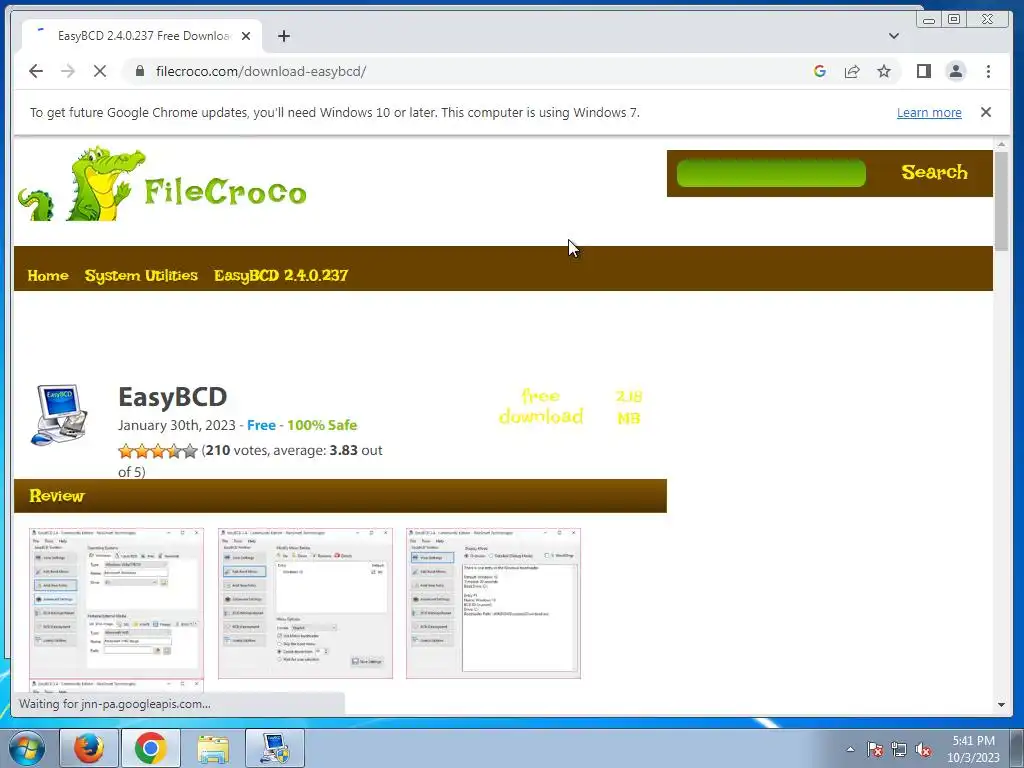Click the Search button

[x=934, y=172]
